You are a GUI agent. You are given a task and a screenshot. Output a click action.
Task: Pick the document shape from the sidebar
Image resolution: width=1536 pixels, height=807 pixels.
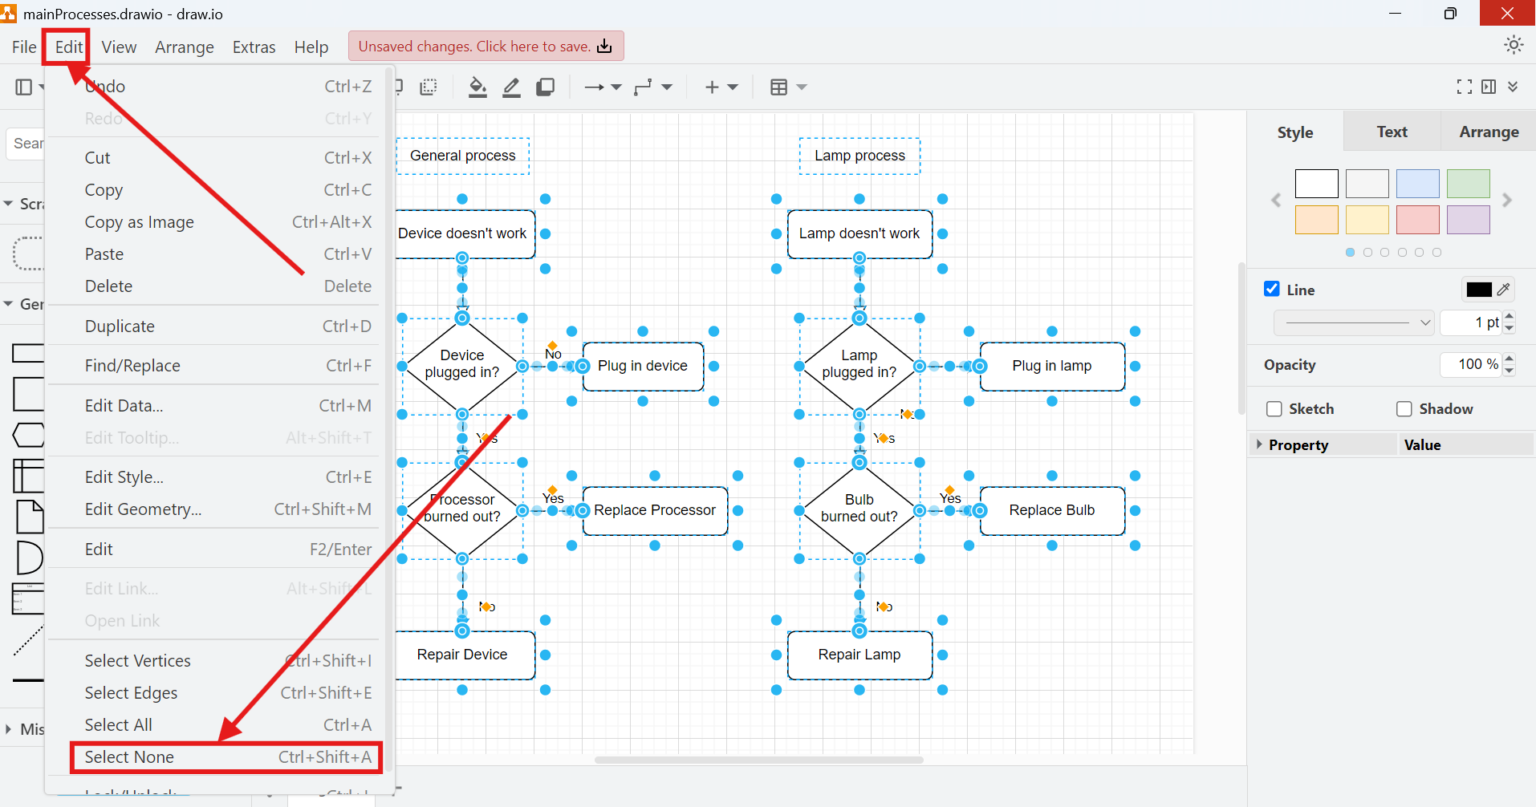pos(29,517)
